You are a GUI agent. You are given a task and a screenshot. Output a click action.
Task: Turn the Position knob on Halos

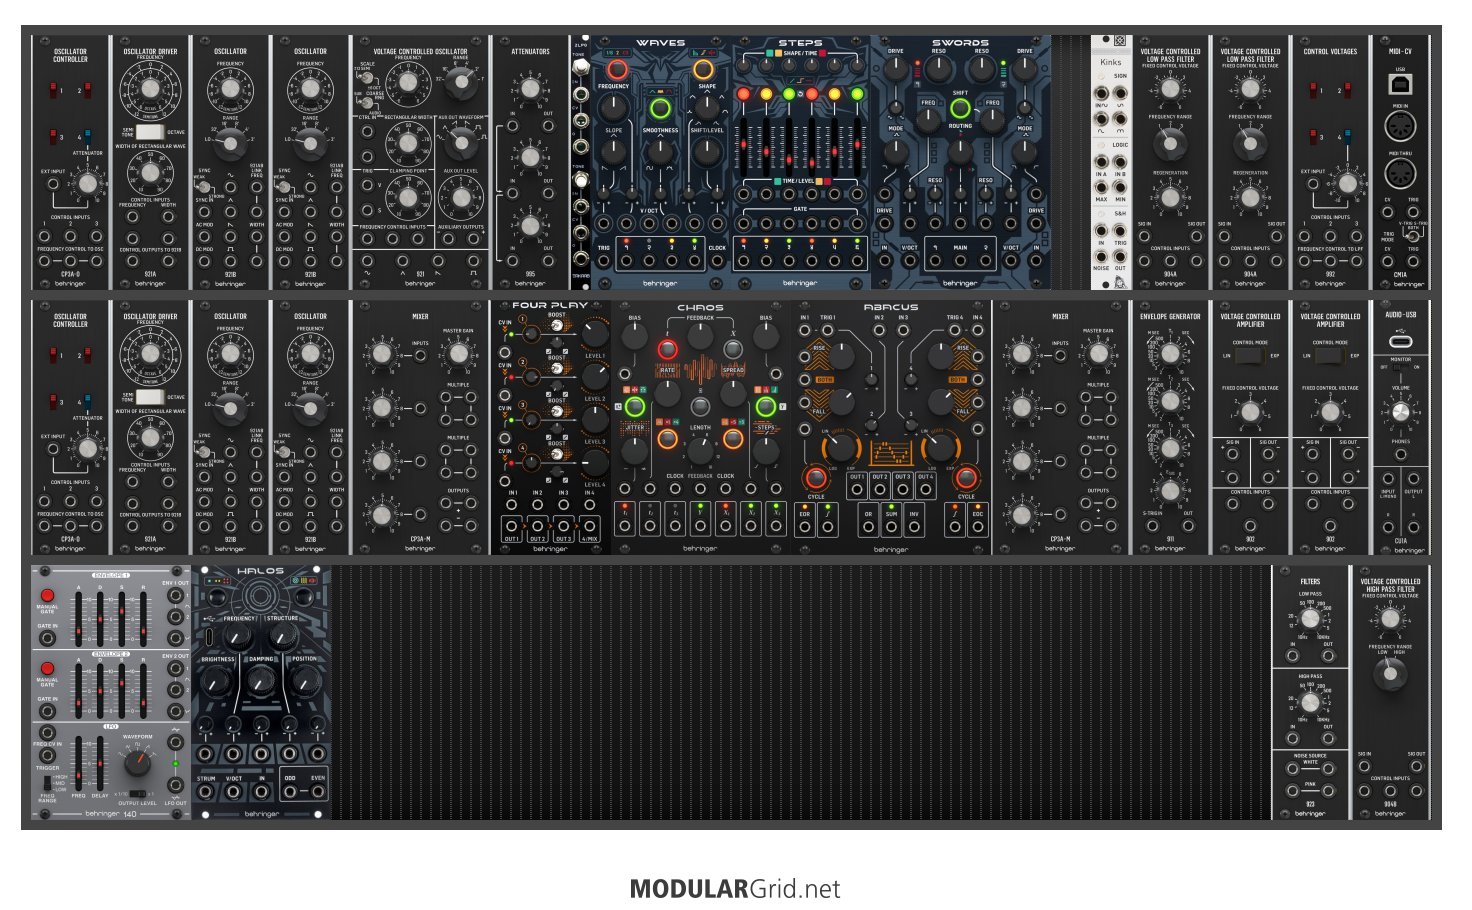click(x=305, y=682)
